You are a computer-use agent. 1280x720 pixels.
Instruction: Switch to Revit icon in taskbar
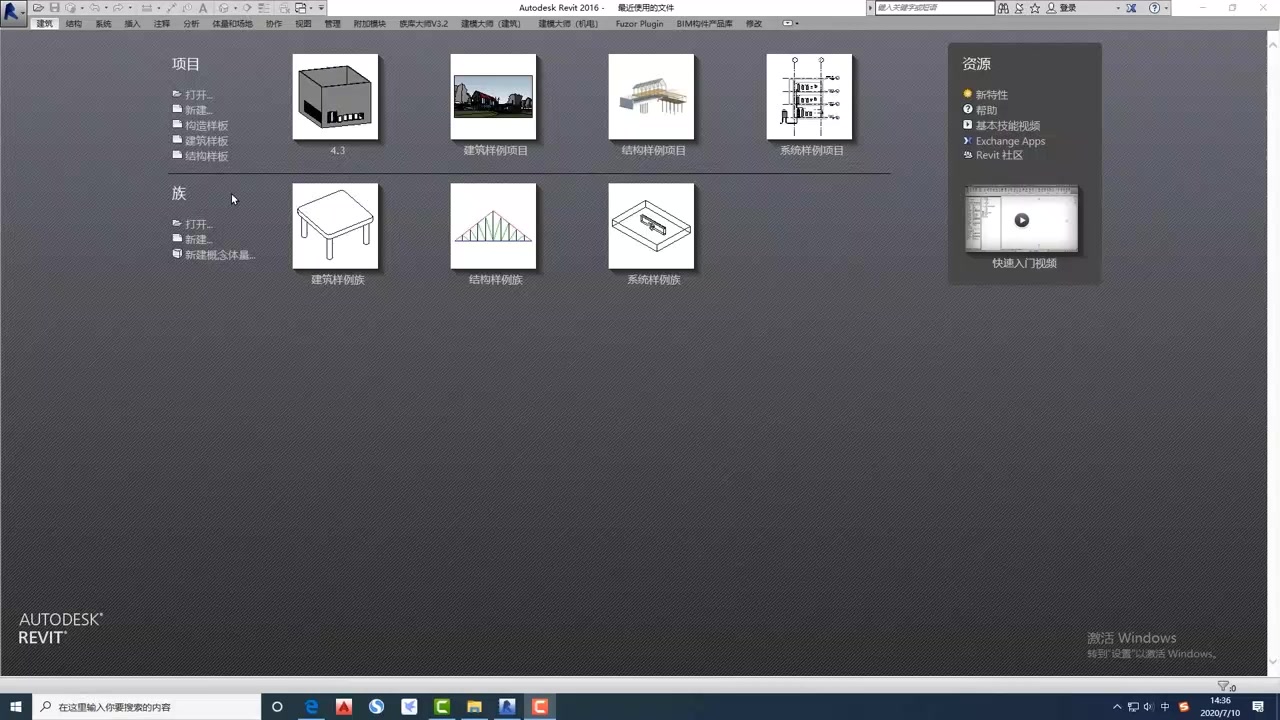507,706
